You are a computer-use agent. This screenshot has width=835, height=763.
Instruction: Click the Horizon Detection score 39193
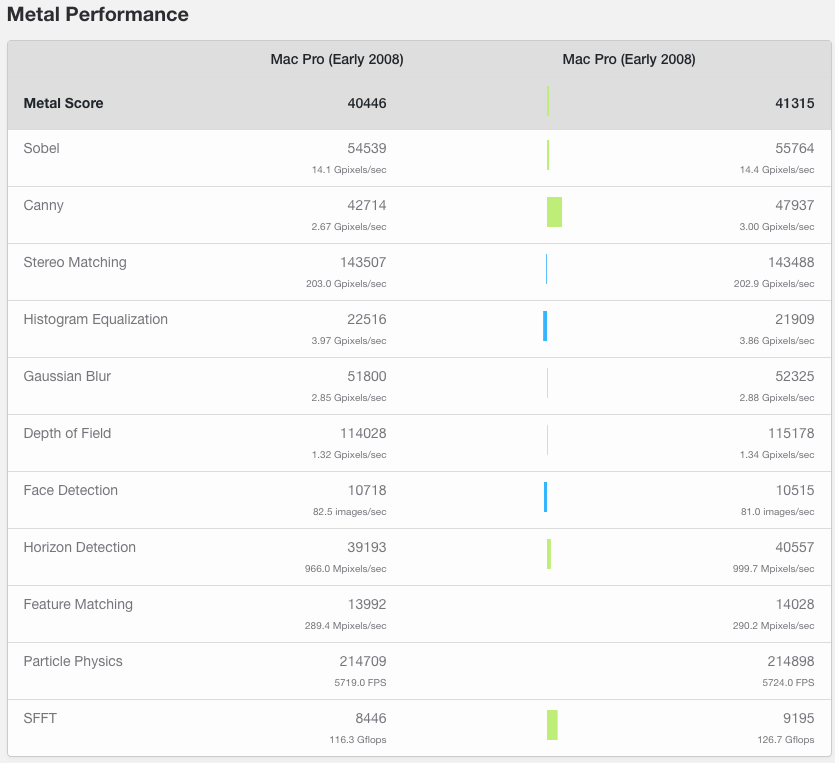[x=367, y=547]
